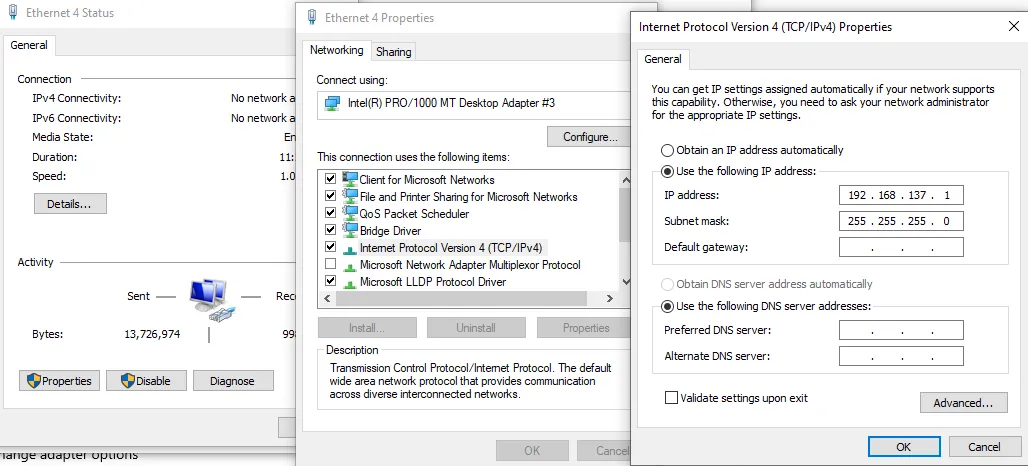This screenshot has width=1028, height=466.
Task: Click the QoS Packet Scheduler icon
Action: (350, 213)
